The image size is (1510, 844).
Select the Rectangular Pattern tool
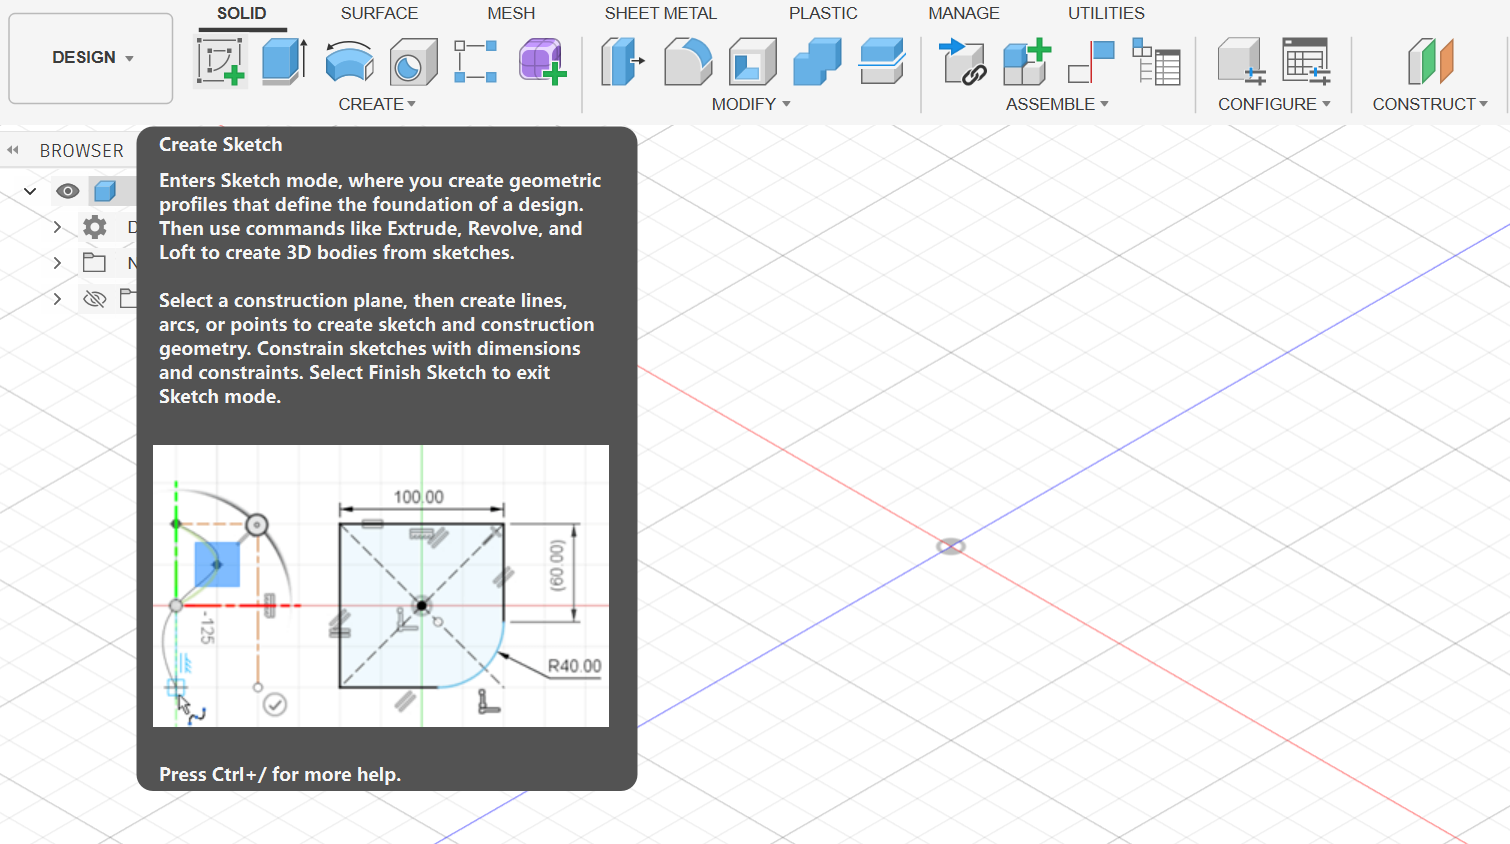[x=476, y=61]
